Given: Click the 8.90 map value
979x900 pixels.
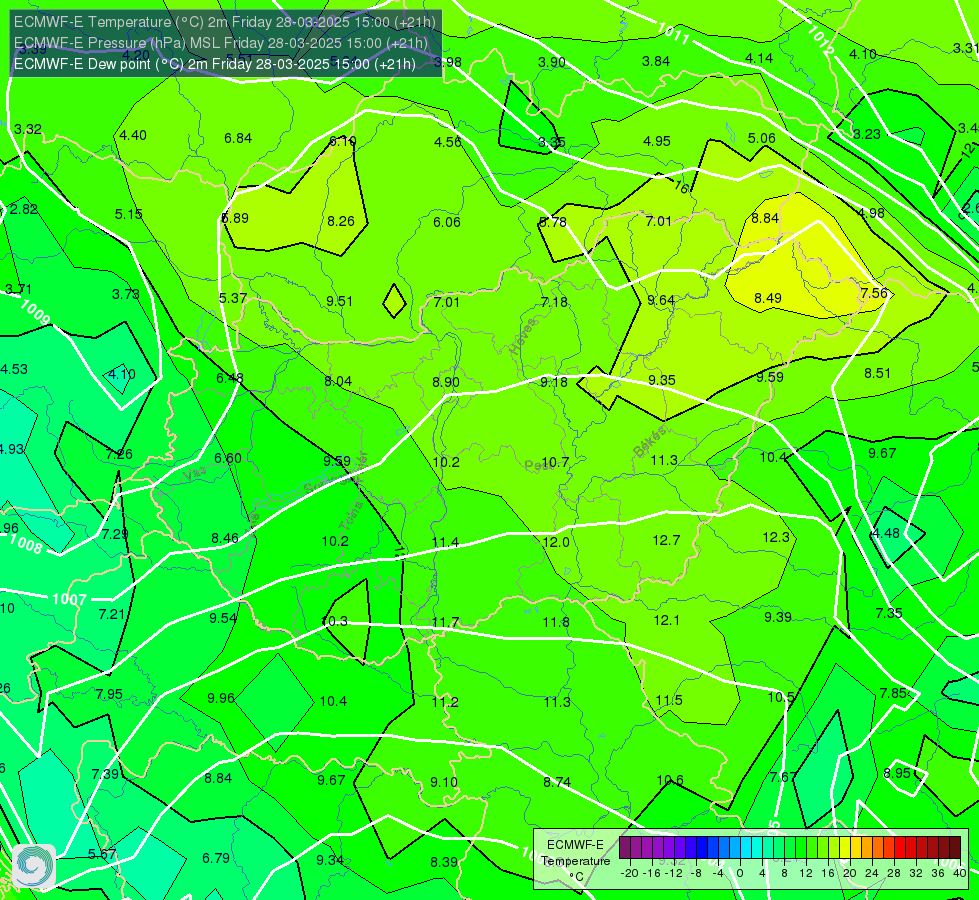Looking at the screenshot, I should [x=446, y=382].
